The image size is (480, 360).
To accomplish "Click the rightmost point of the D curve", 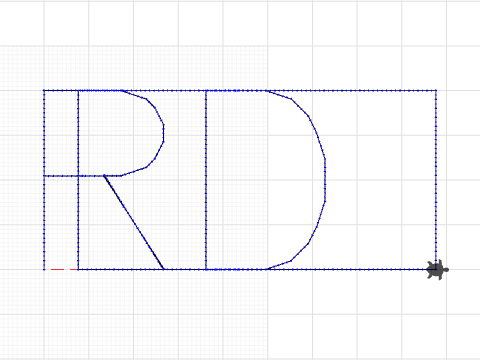I will pos(325,180).
